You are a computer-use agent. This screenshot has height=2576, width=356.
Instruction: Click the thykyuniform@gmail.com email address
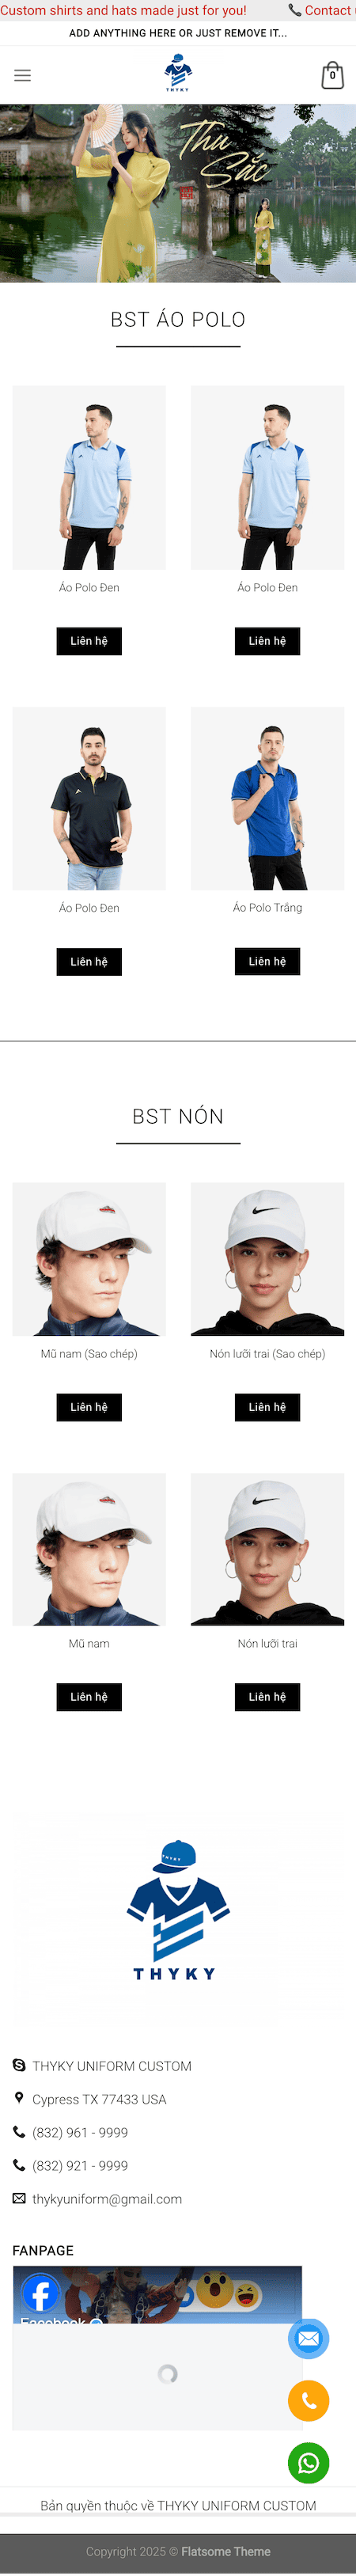click(x=107, y=2199)
